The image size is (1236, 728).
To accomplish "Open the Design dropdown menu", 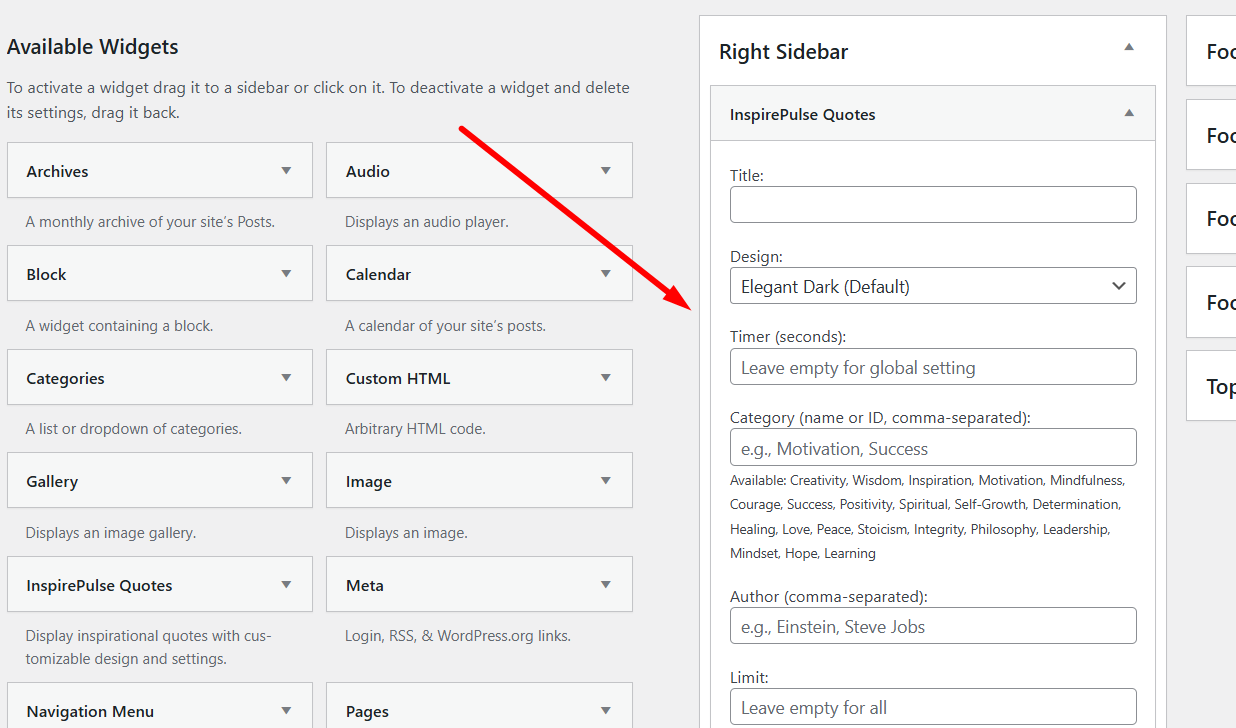I will 932,286.
